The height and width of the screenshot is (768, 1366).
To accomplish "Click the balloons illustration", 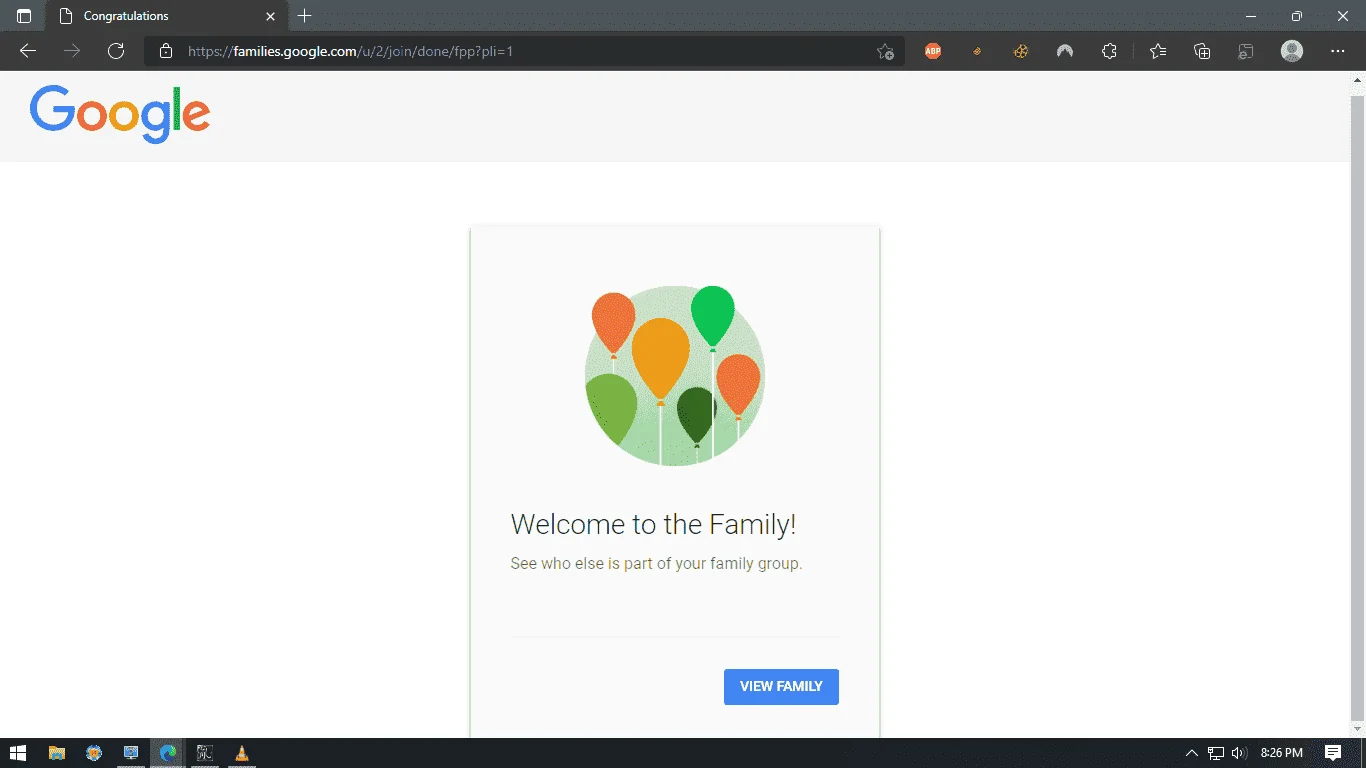I will tap(675, 376).
